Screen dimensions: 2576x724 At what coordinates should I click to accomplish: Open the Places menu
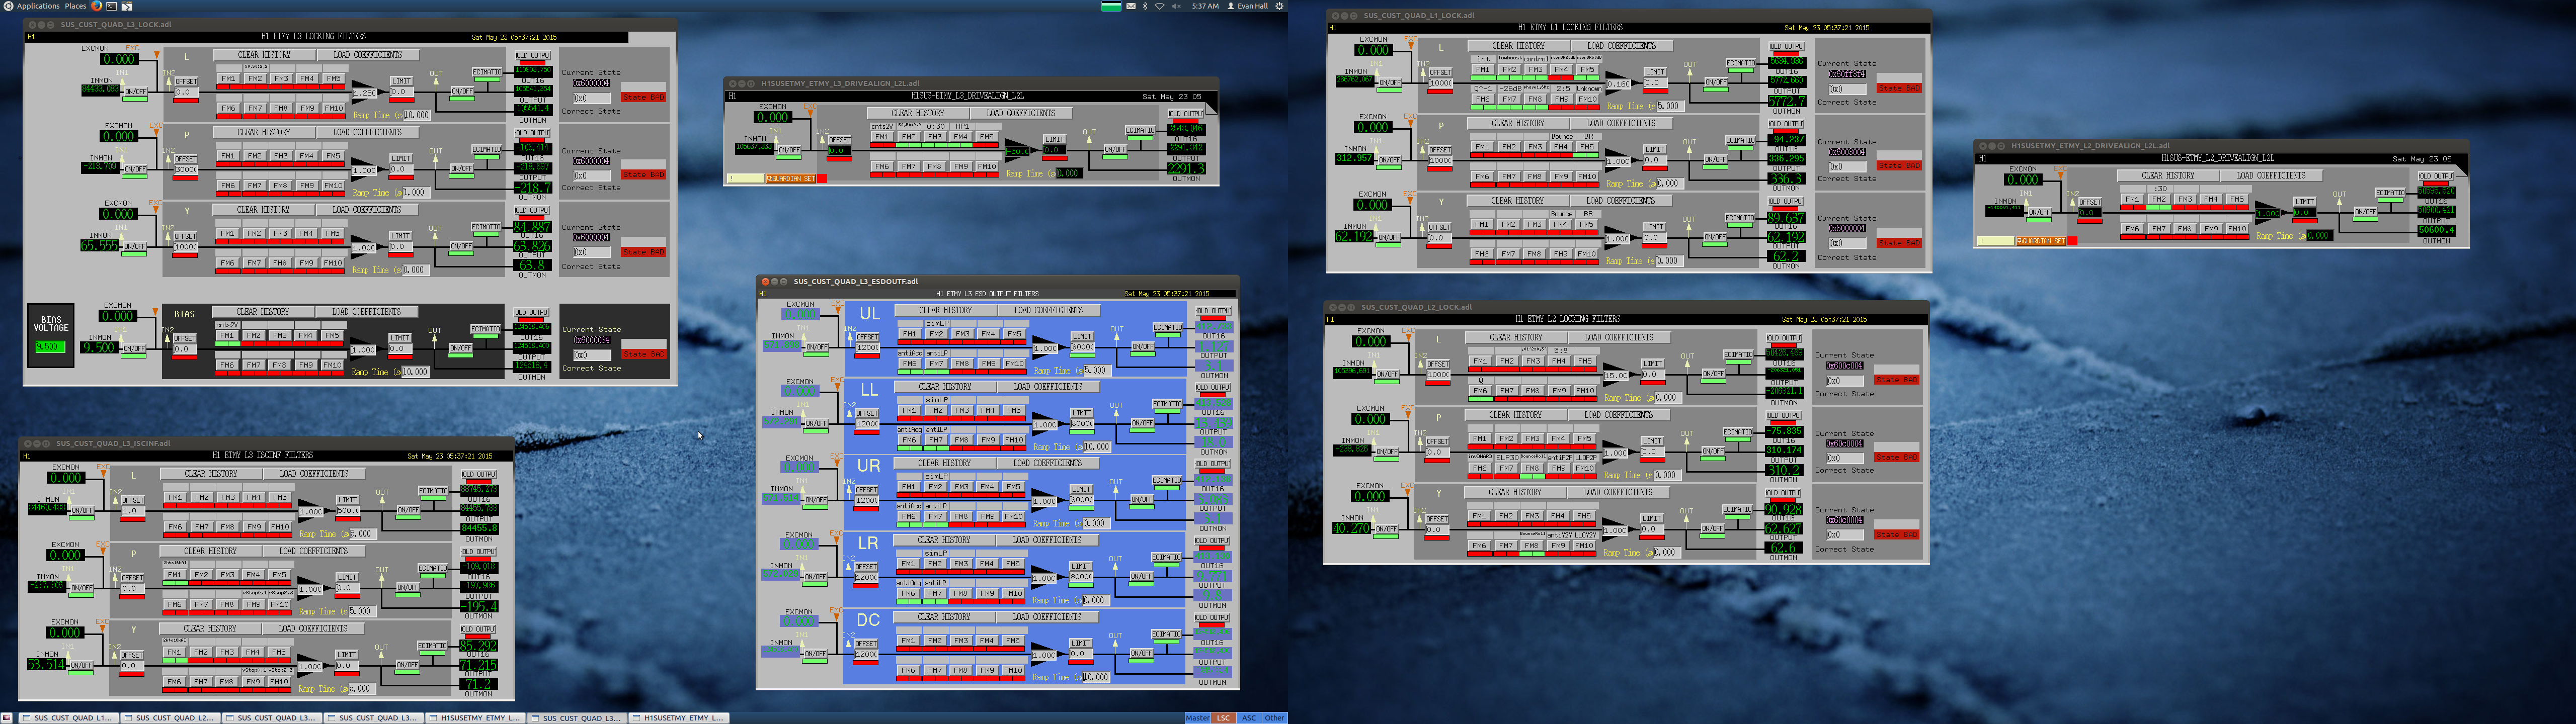coord(75,6)
